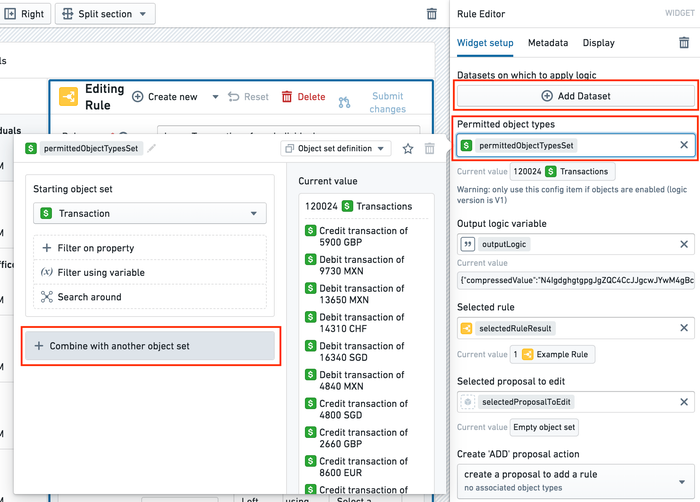Switch to the Display tab
The width and height of the screenshot is (700, 502).
click(599, 43)
